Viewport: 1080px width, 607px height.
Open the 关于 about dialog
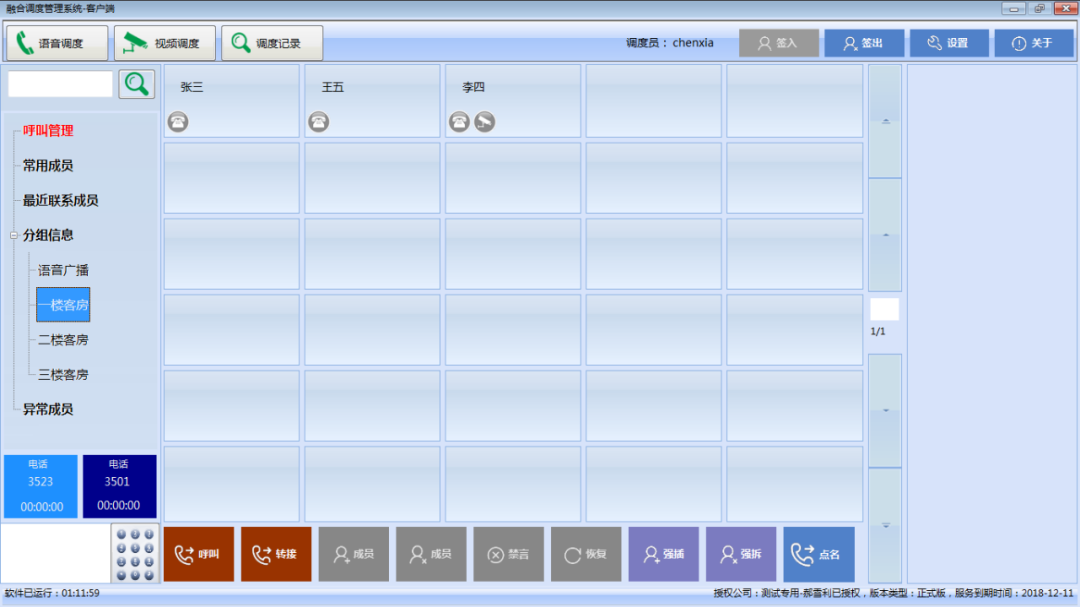point(1033,43)
